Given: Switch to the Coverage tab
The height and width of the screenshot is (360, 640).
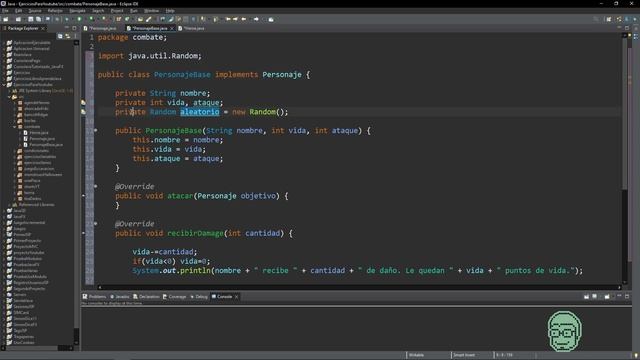Looking at the screenshot, I should (x=175, y=297).
